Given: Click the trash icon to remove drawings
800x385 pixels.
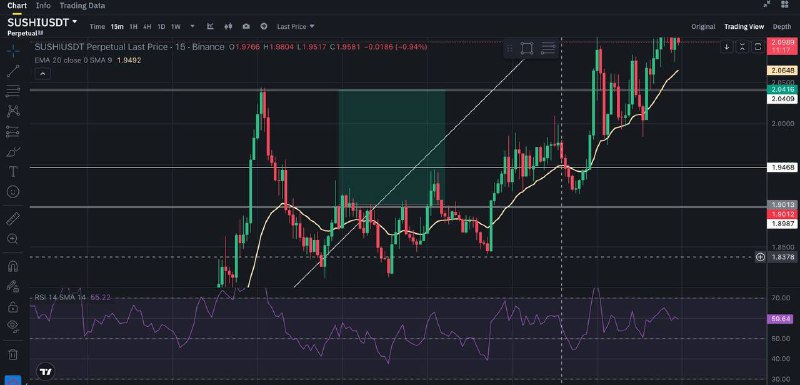Looking at the screenshot, I should coord(13,353).
